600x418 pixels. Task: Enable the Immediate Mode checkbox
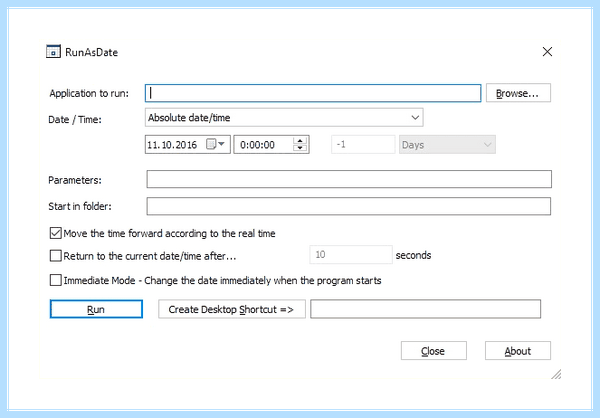(55, 280)
